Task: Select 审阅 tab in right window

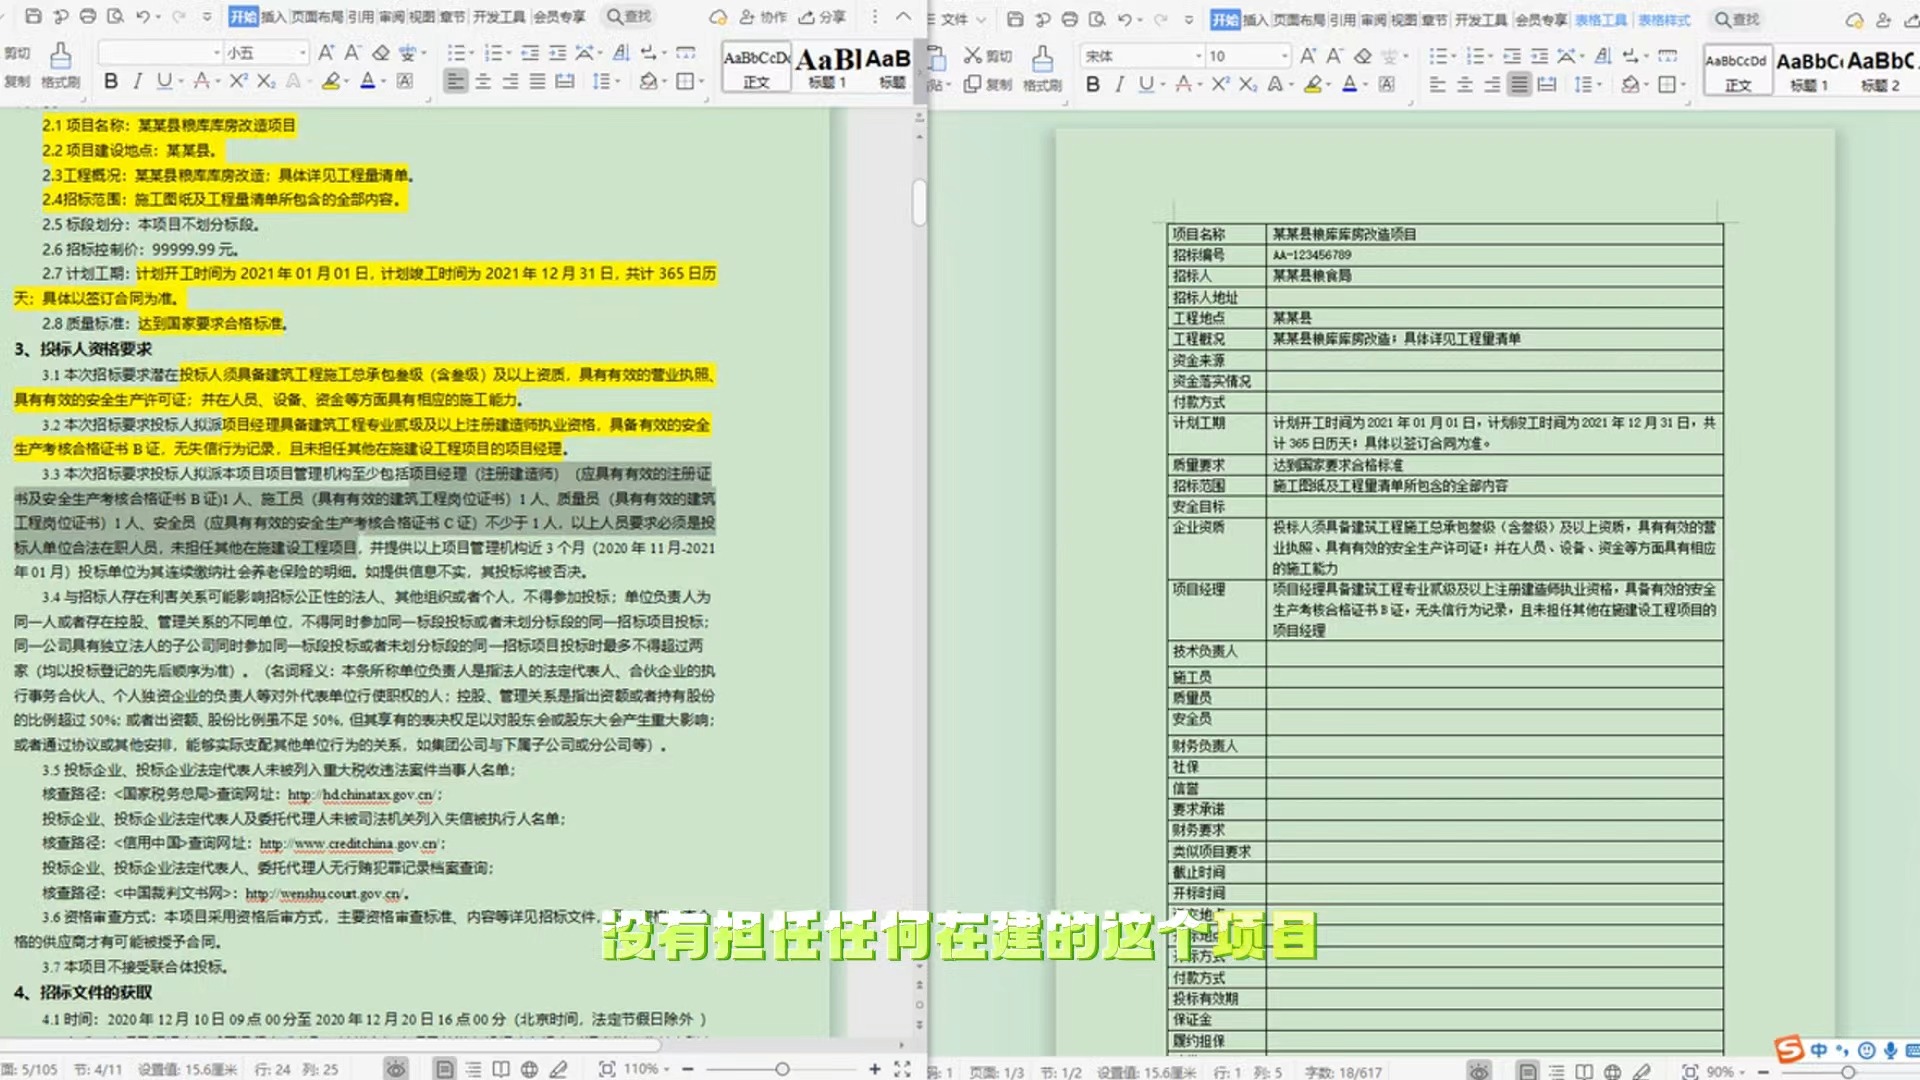Action: point(1373,19)
